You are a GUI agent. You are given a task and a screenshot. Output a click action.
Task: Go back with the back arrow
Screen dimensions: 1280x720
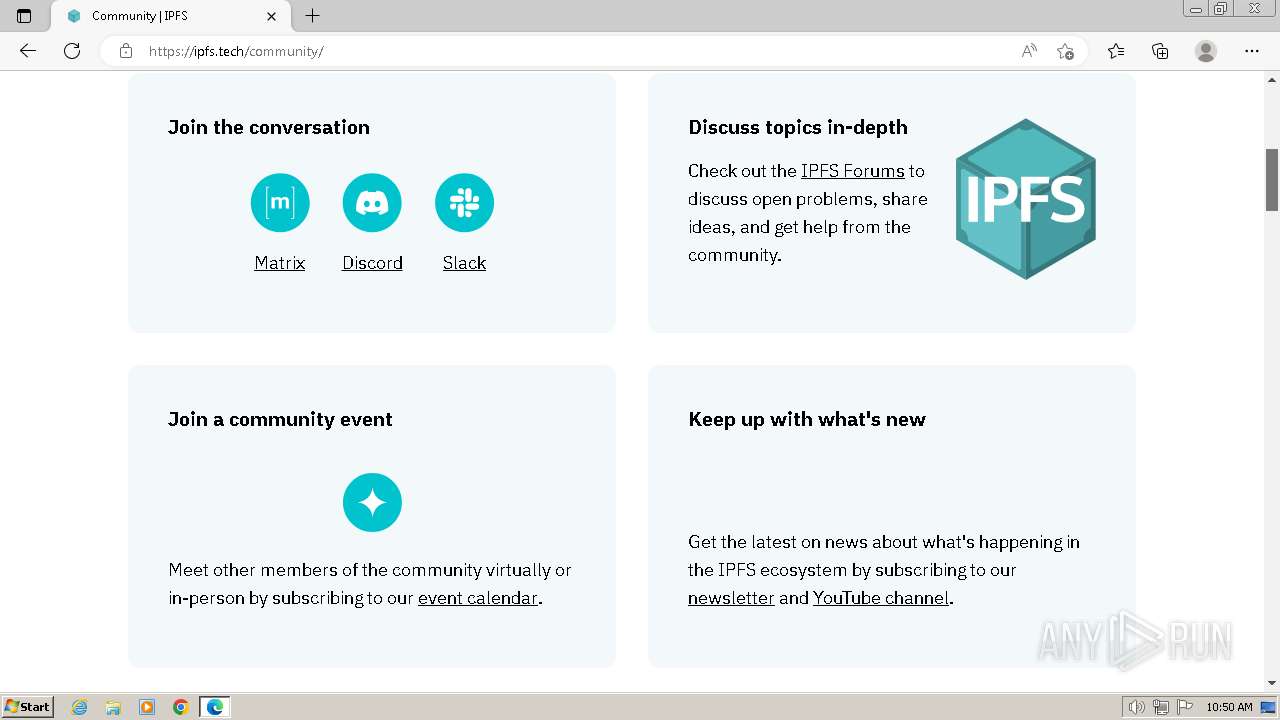(x=28, y=51)
